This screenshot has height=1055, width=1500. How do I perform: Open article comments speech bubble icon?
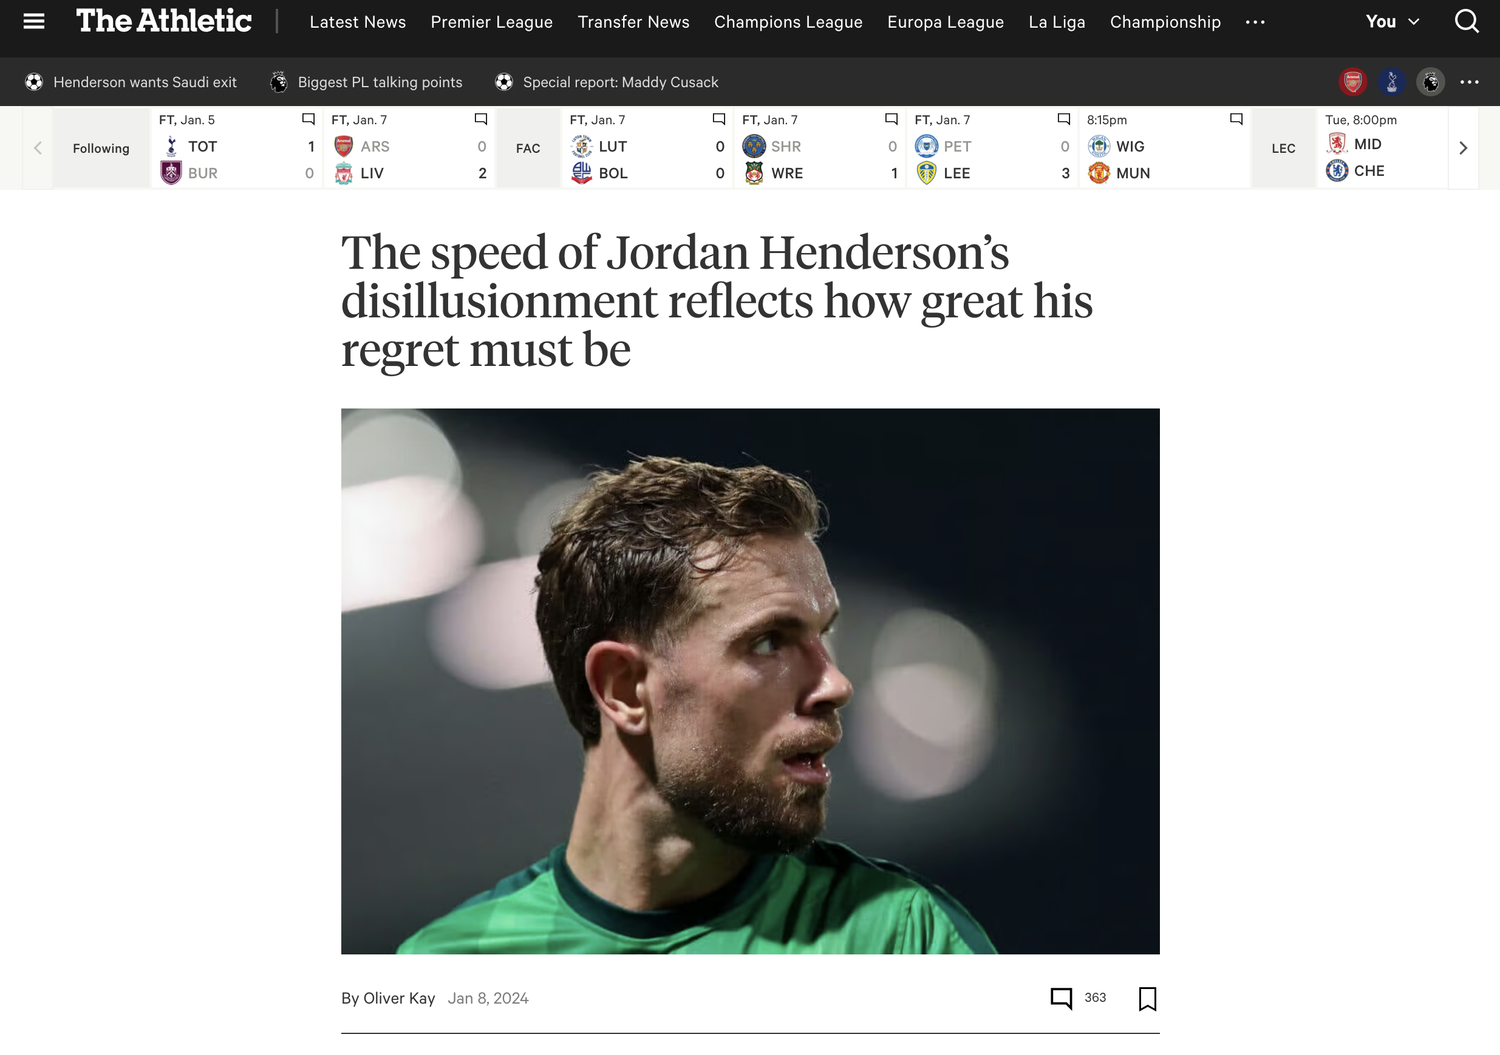pyautogui.click(x=1061, y=998)
